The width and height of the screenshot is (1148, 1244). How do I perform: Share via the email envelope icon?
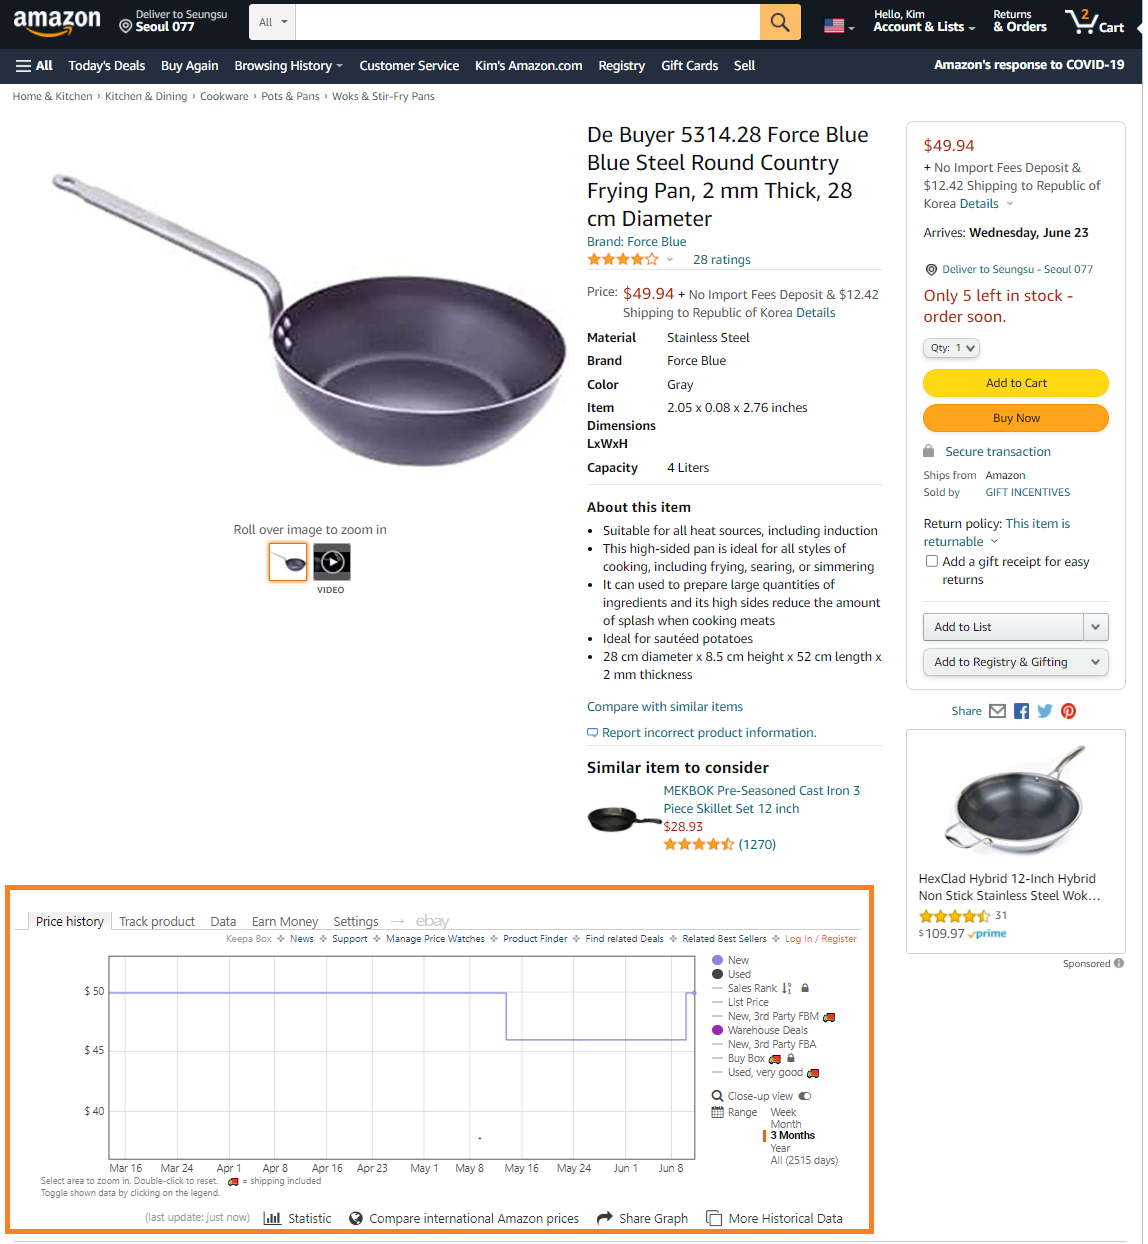[x=997, y=711]
